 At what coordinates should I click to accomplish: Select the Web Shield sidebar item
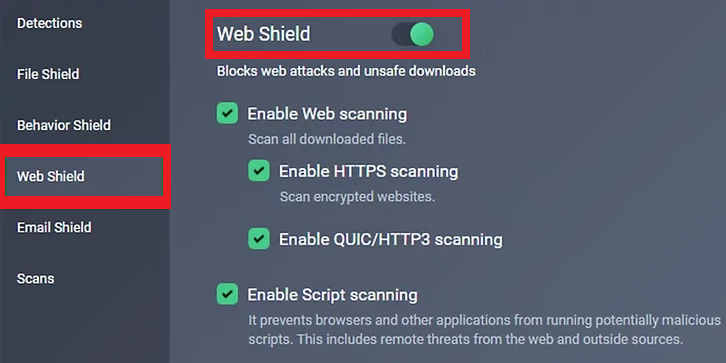pyautogui.click(x=84, y=176)
